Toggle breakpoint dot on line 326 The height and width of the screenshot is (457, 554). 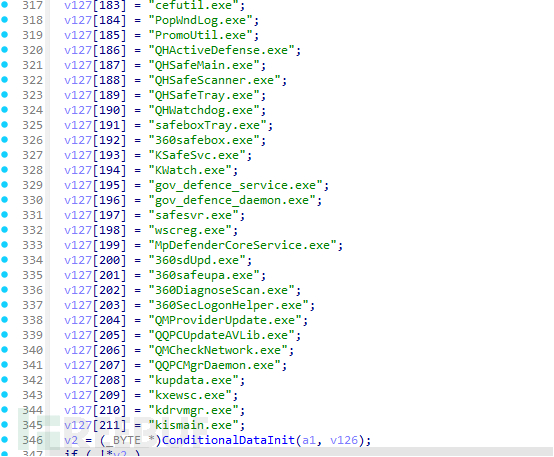[5, 140]
